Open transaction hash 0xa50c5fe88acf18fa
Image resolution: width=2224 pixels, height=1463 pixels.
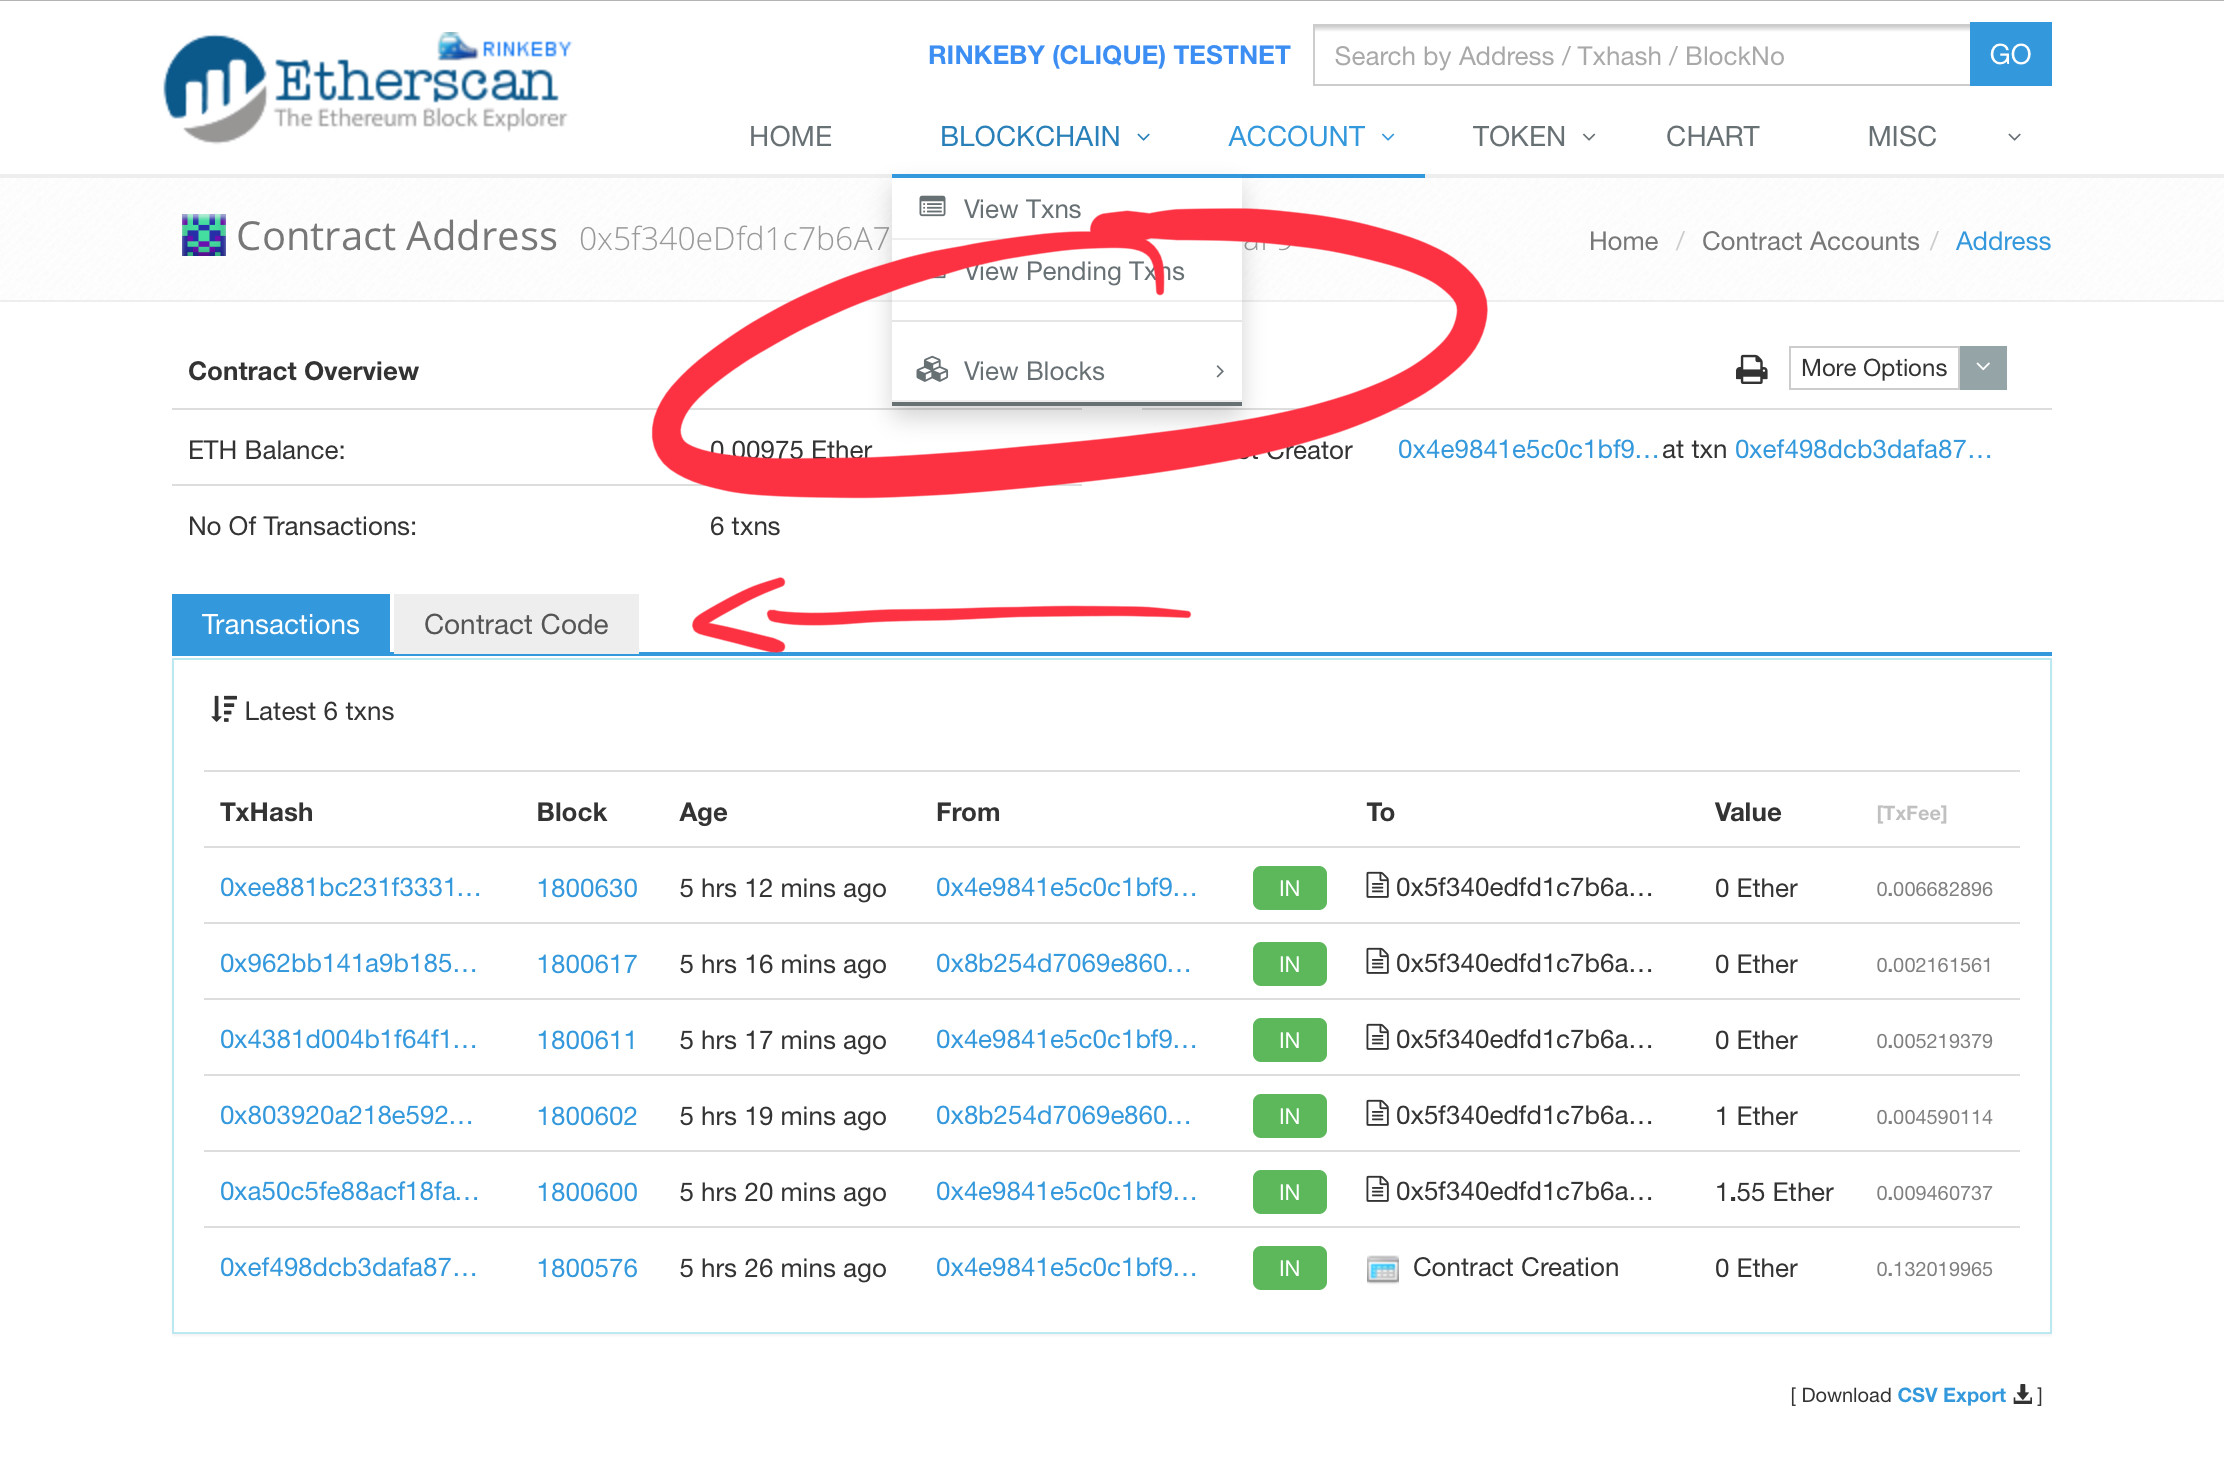[x=349, y=1191]
